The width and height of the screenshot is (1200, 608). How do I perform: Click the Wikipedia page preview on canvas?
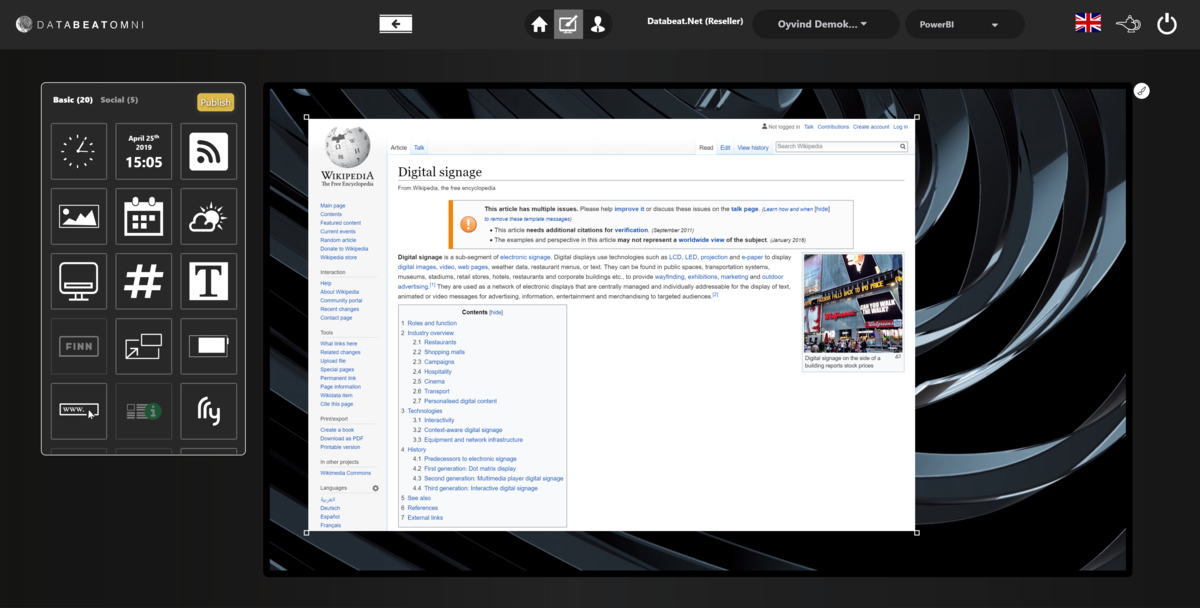coord(610,320)
